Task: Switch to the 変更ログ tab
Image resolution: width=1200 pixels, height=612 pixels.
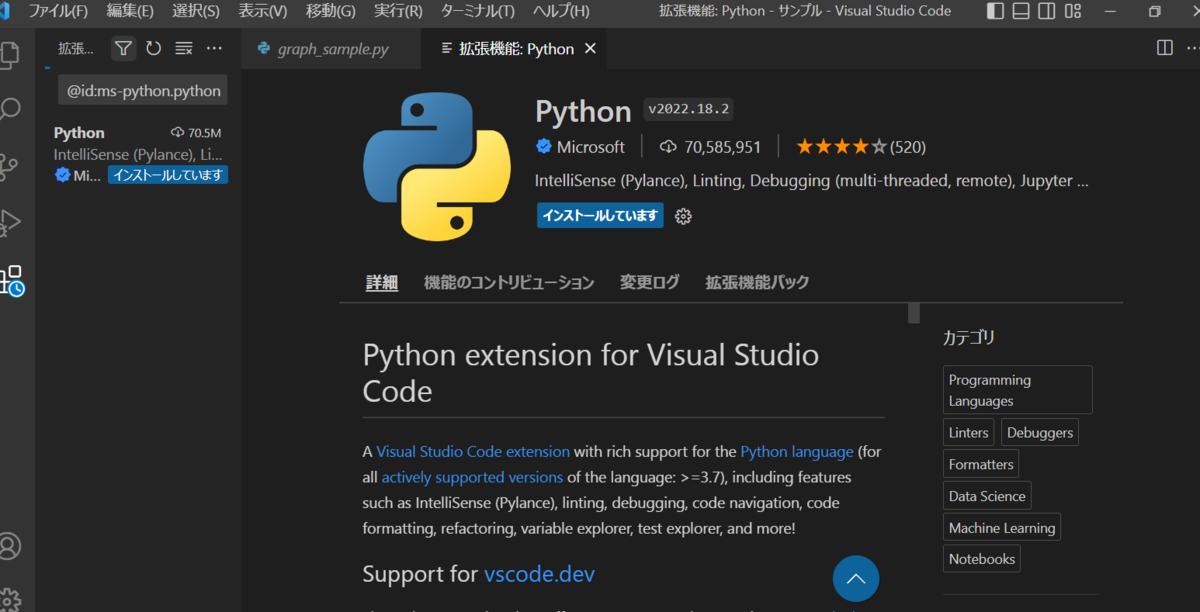Action: click(x=649, y=282)
